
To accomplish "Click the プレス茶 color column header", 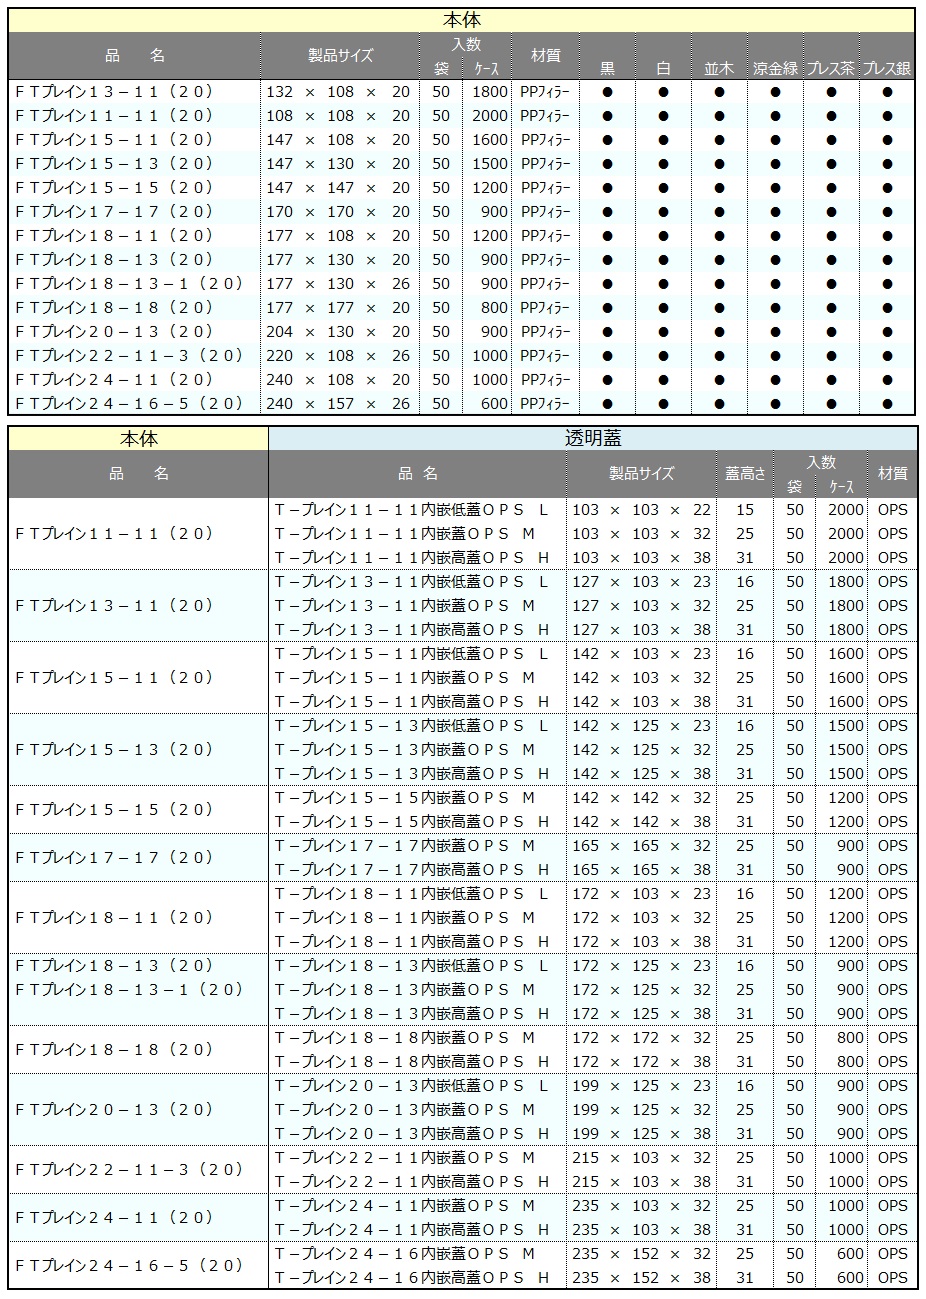I will tap(831, 68).
